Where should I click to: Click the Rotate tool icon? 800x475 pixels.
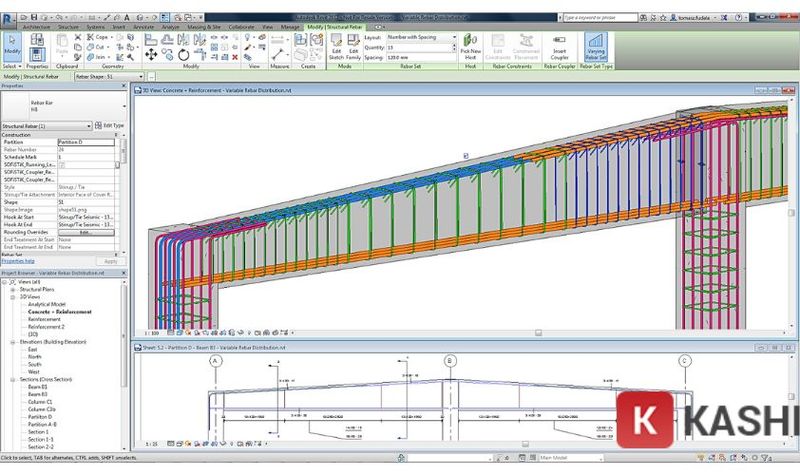184,55
